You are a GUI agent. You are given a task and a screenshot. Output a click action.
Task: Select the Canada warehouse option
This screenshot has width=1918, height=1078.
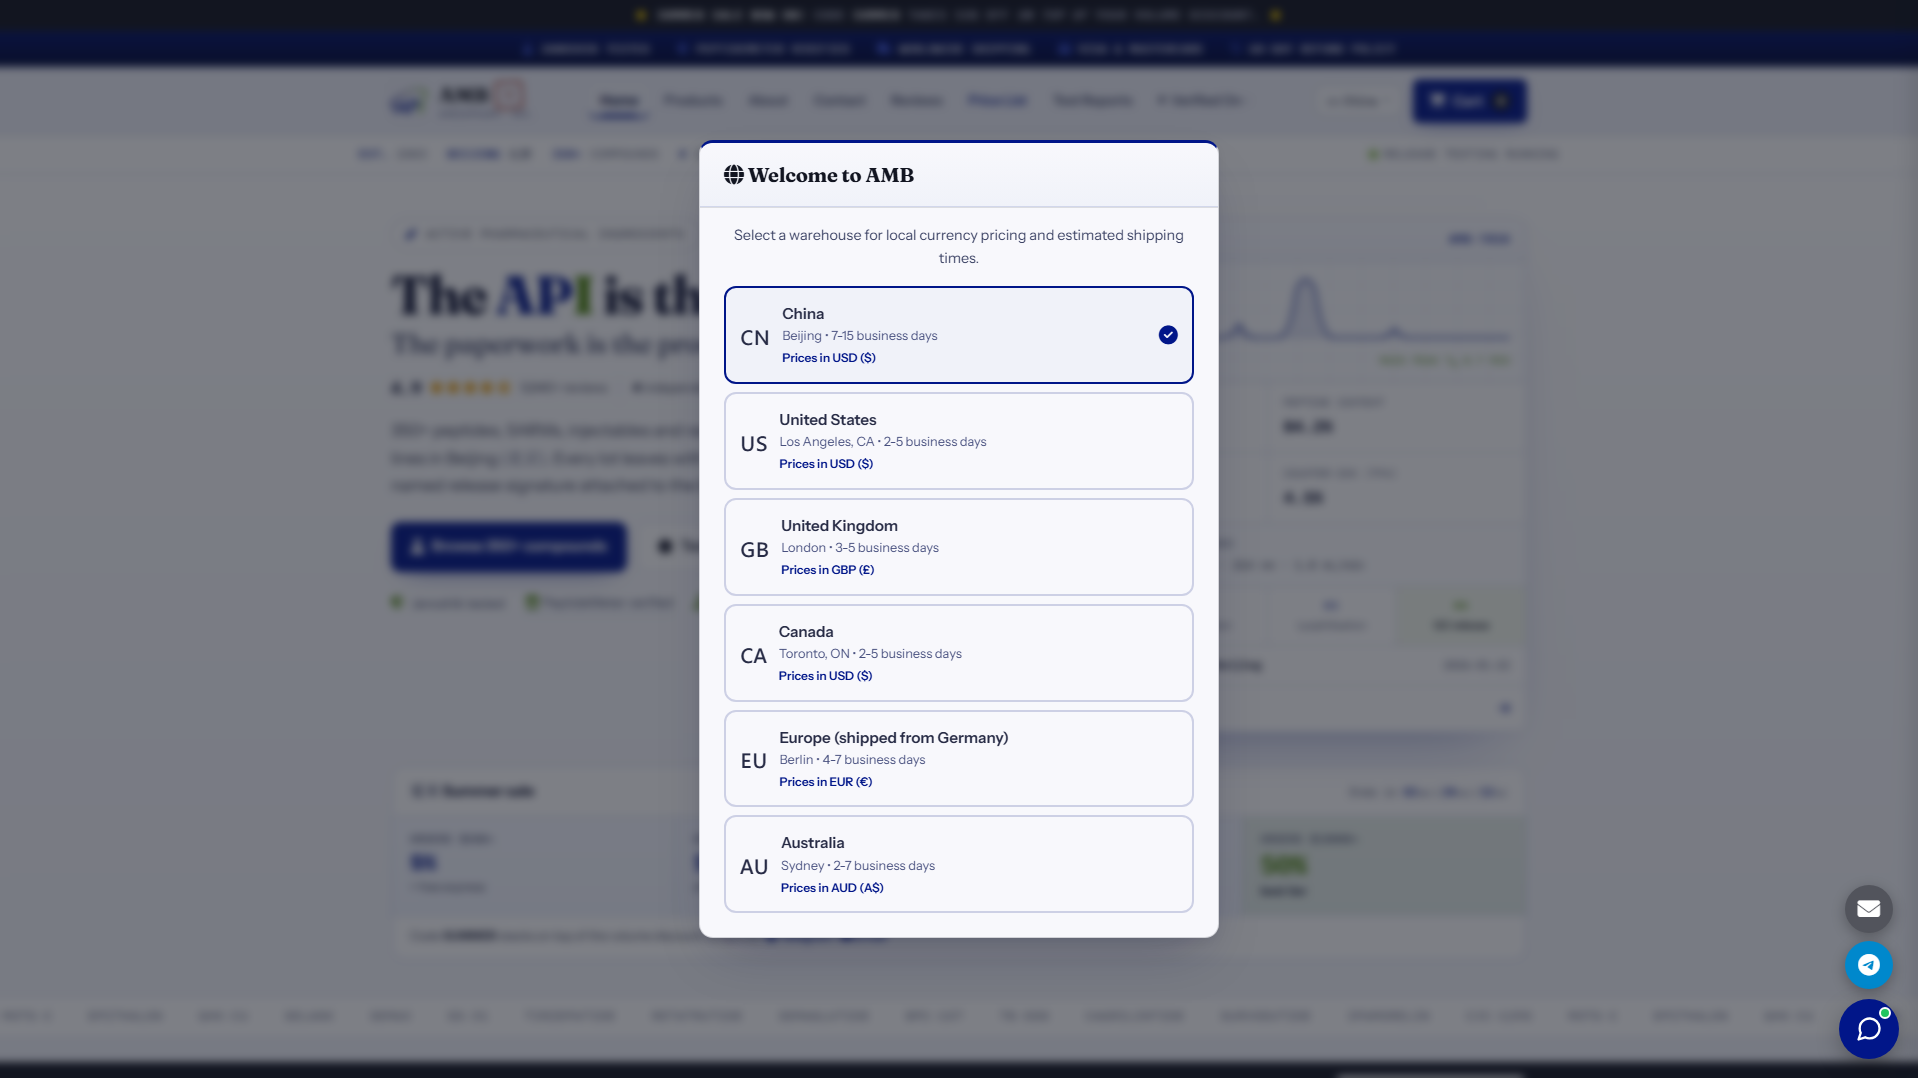tap(958, 653)
